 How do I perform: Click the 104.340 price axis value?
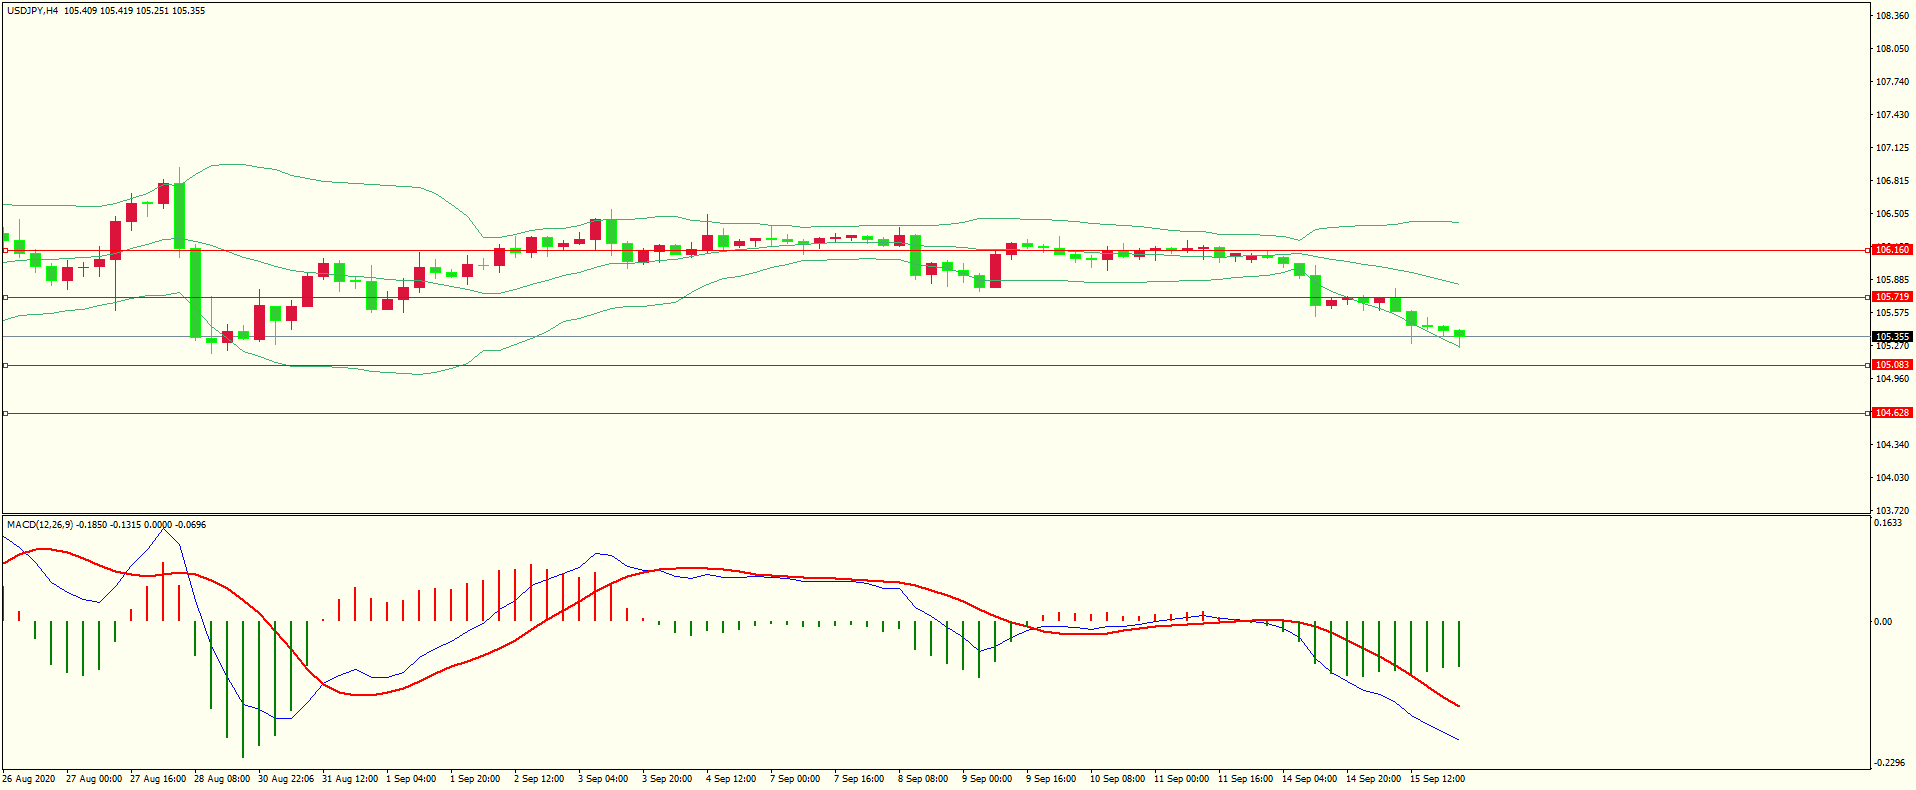pyautogui.click(x=1893, y=444)
